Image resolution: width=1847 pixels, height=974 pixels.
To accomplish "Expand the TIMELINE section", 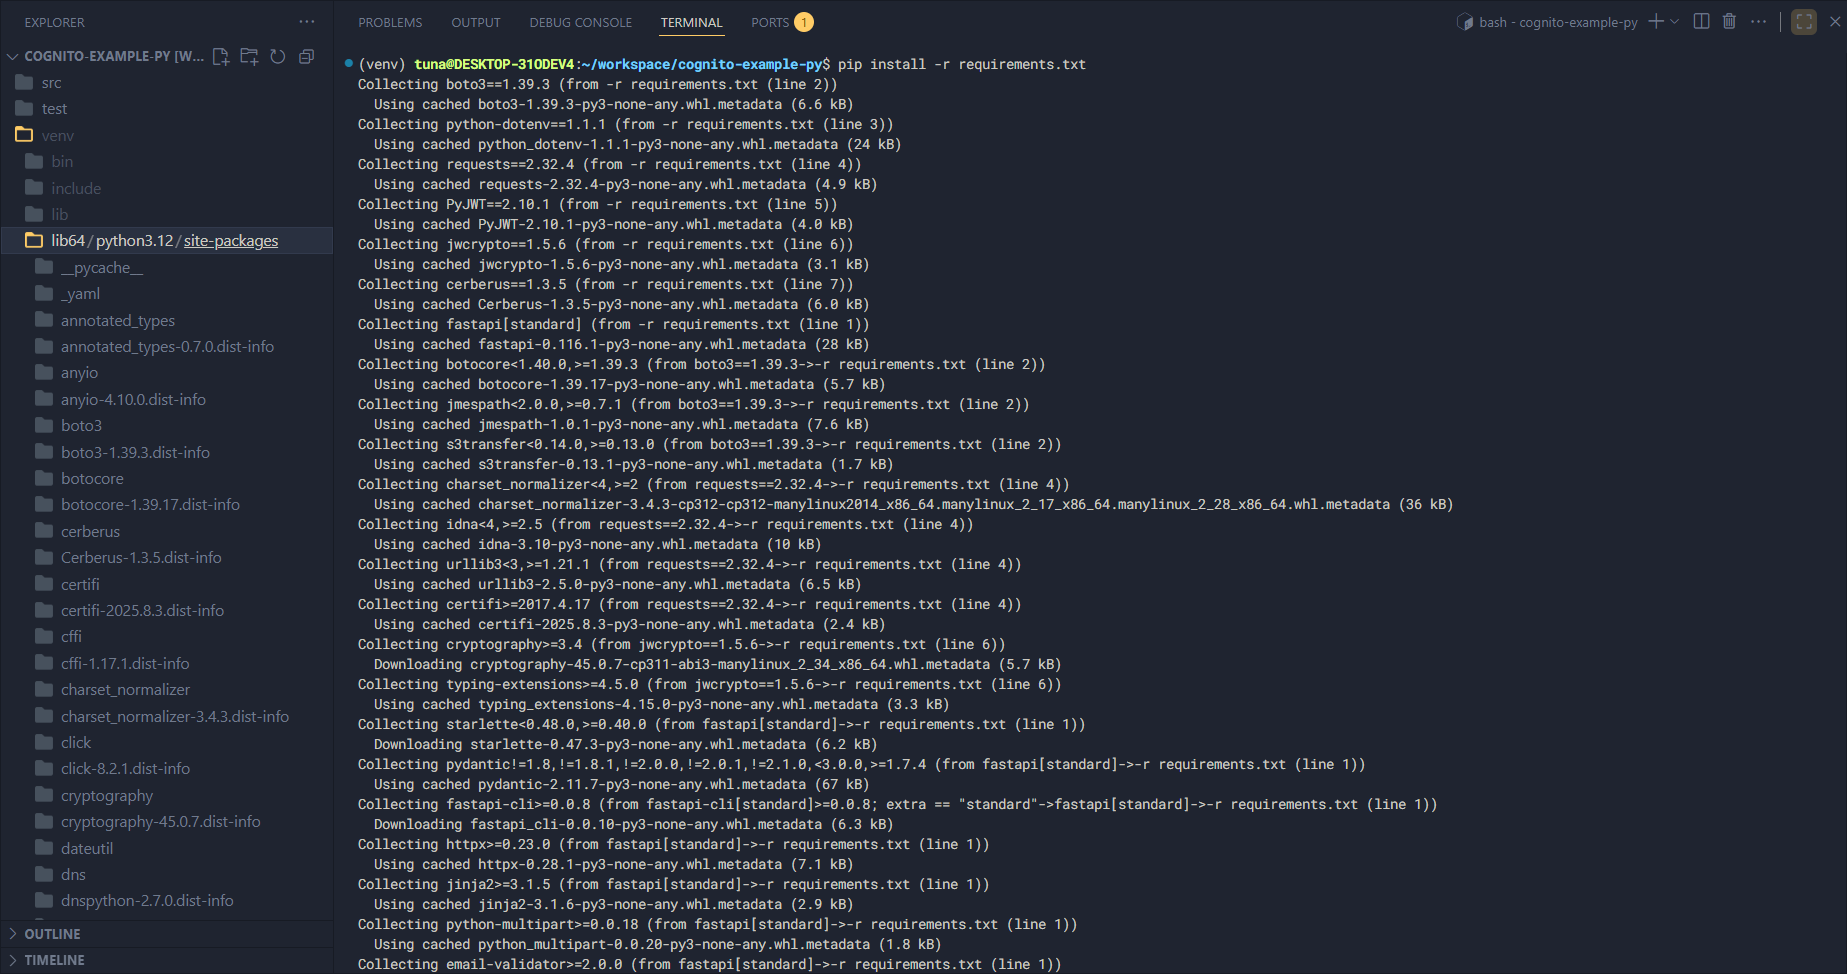I will [x=54, y=960].
